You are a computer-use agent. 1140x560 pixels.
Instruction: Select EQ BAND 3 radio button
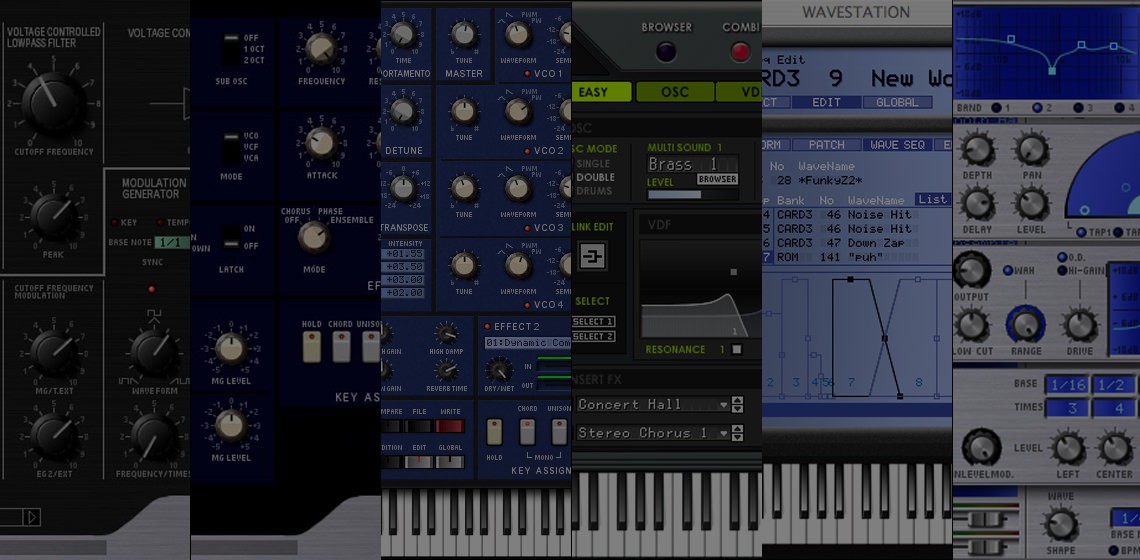pyautogui.click(x=1078, y=108)
